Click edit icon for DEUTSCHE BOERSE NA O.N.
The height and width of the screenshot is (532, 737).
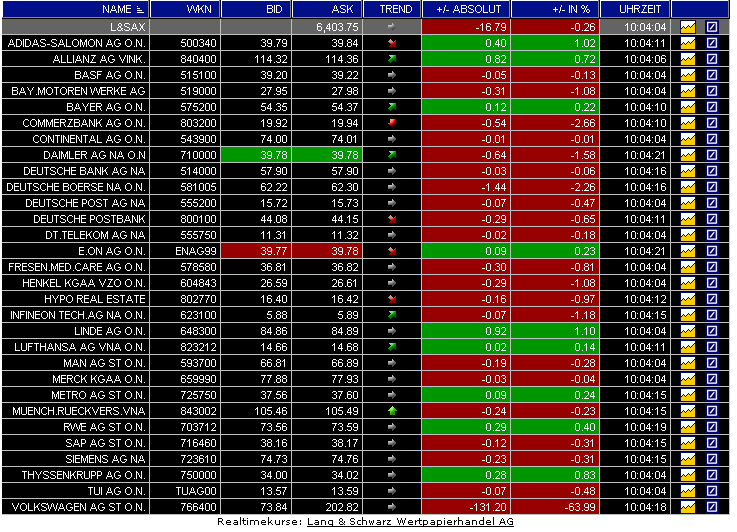pos(712,187)
